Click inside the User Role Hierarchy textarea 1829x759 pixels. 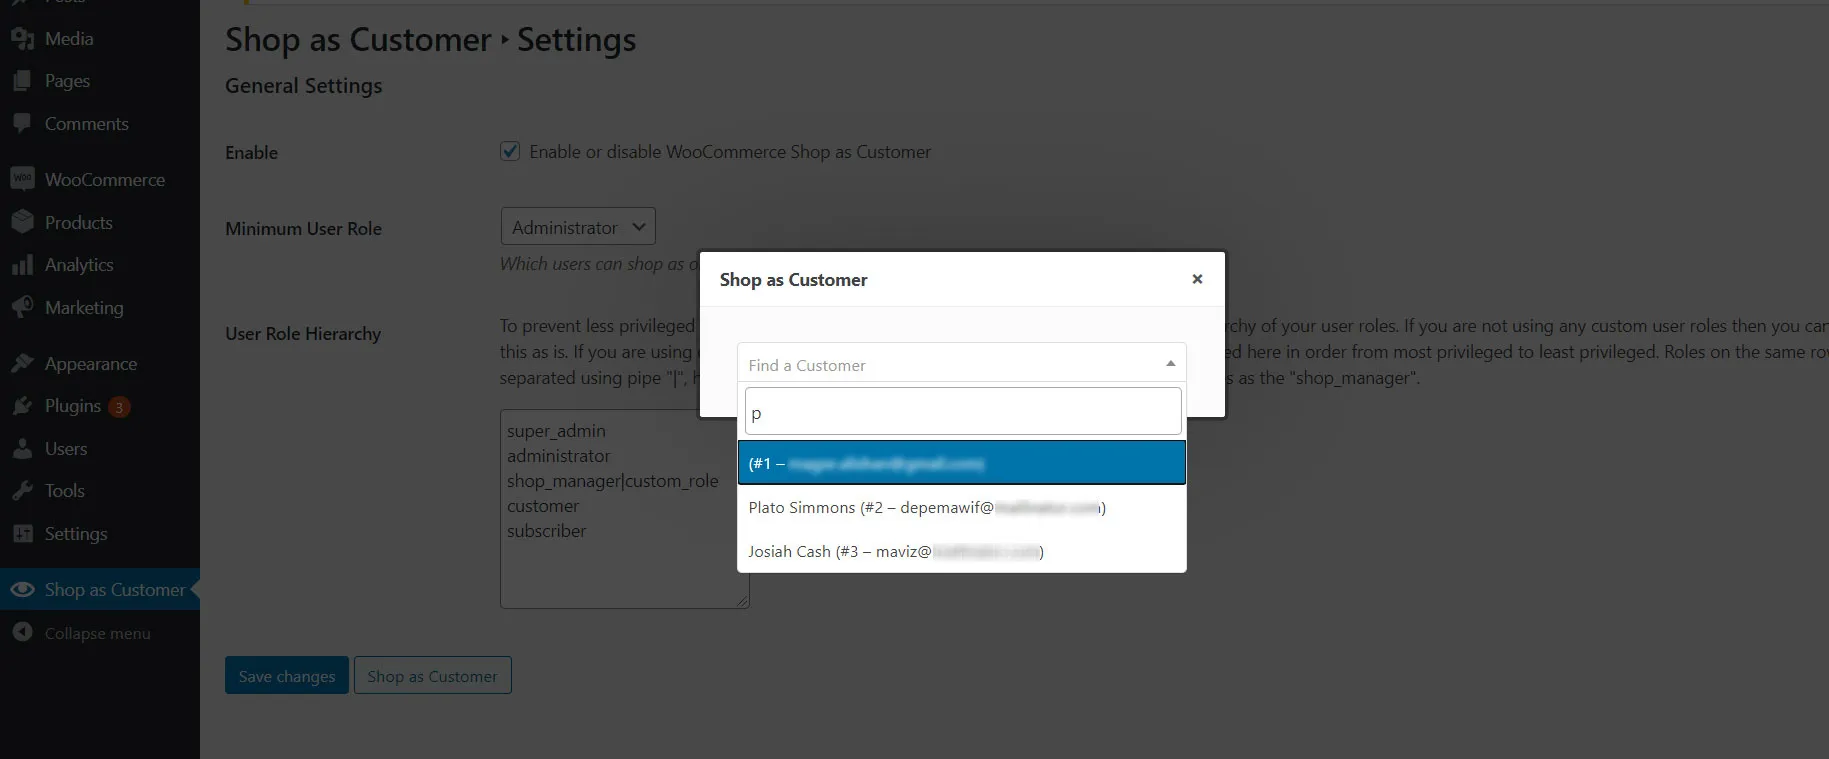[625, 508]
